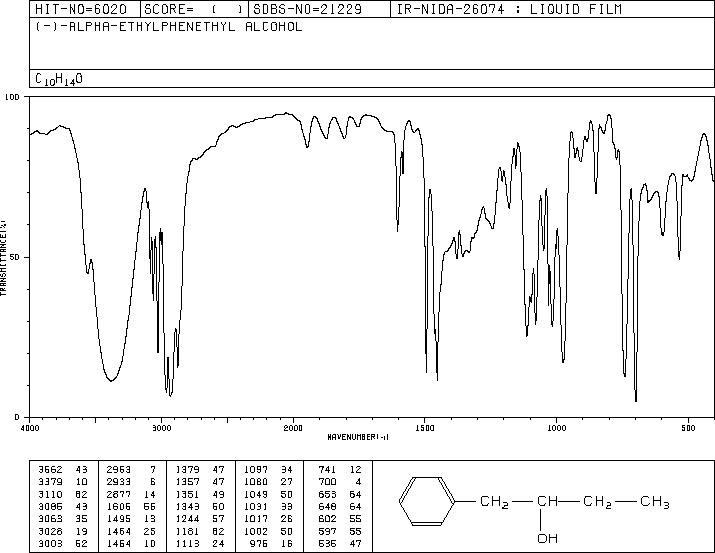The image size is (715, 553).
Task: Click the OH group in structure diagram
Action: [547, 538]
